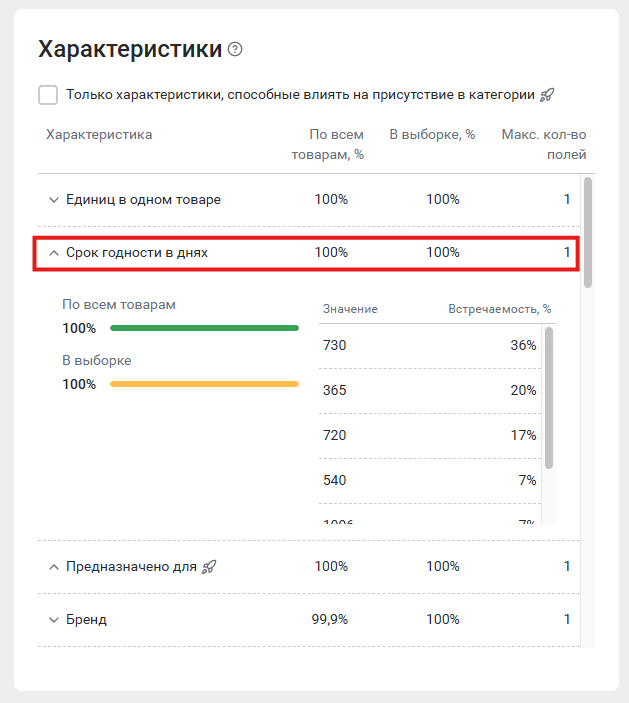This screenshot has height=703, width=629.
Task: Click rocket icon beside category presence filter
Action: pos(547,95)
